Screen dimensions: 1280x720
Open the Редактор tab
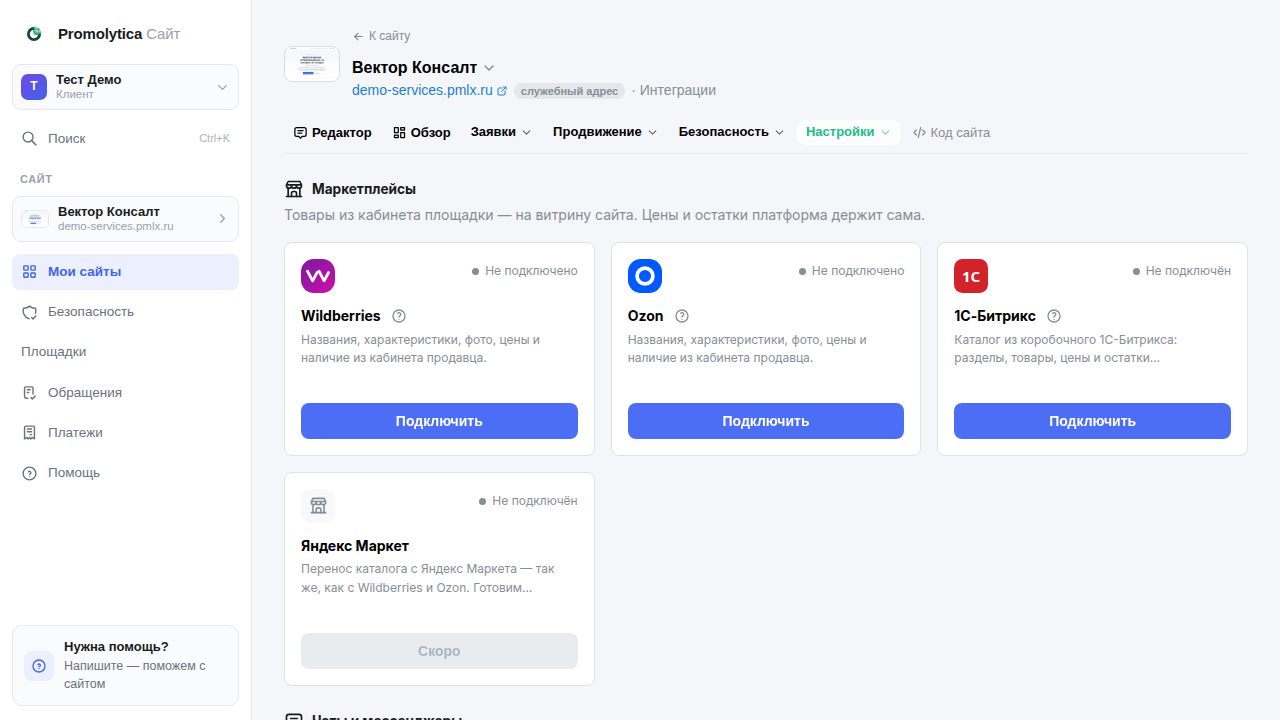pos(332,133)
